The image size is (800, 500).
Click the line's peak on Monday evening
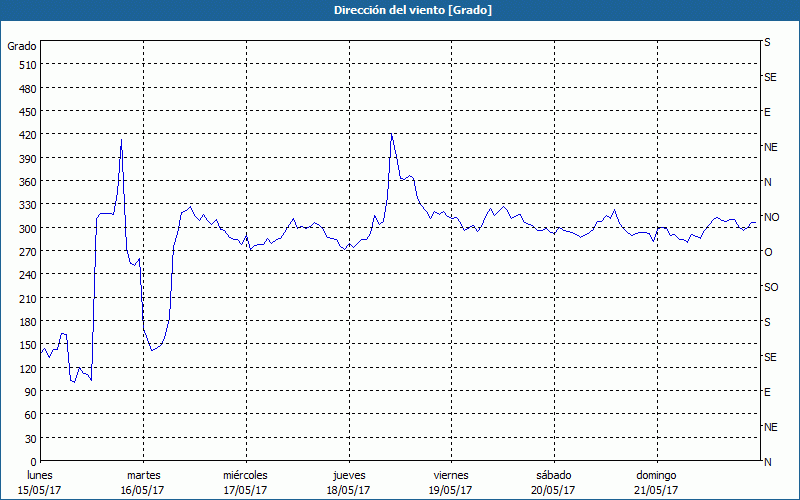click(121, 140)
